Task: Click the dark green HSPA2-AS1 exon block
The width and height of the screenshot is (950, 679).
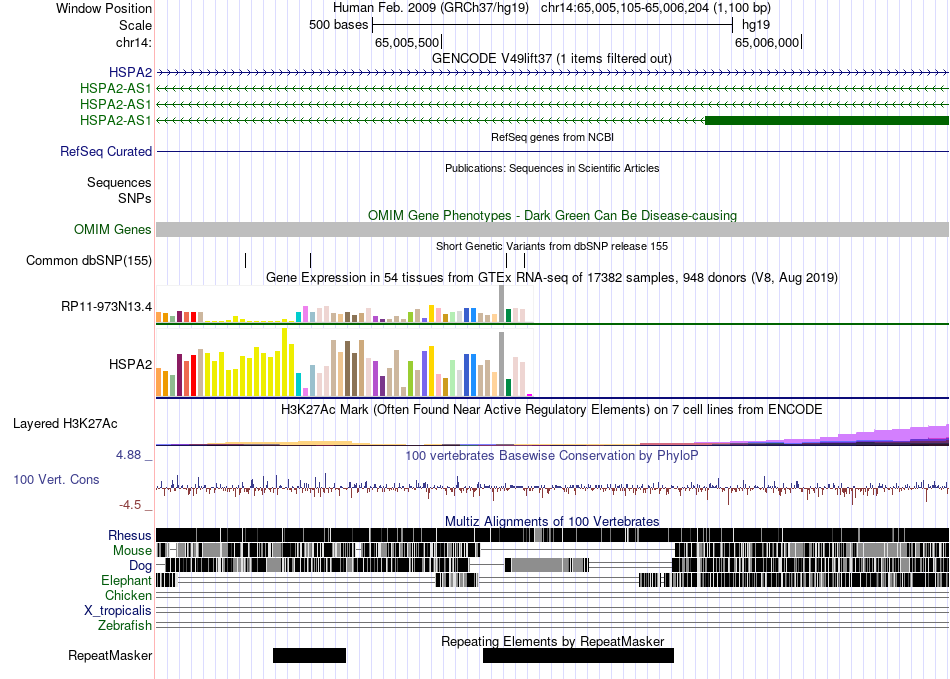Action: [827, 121]
